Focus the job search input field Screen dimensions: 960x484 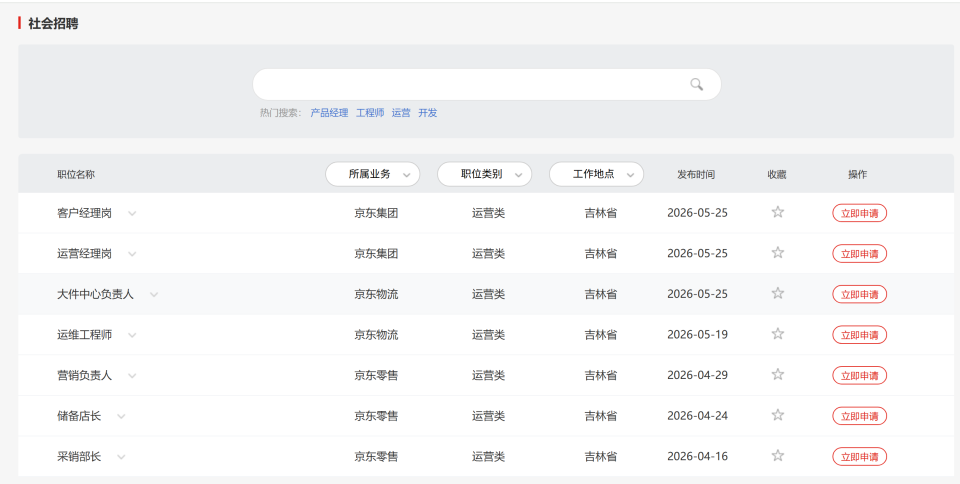[487, 84]
